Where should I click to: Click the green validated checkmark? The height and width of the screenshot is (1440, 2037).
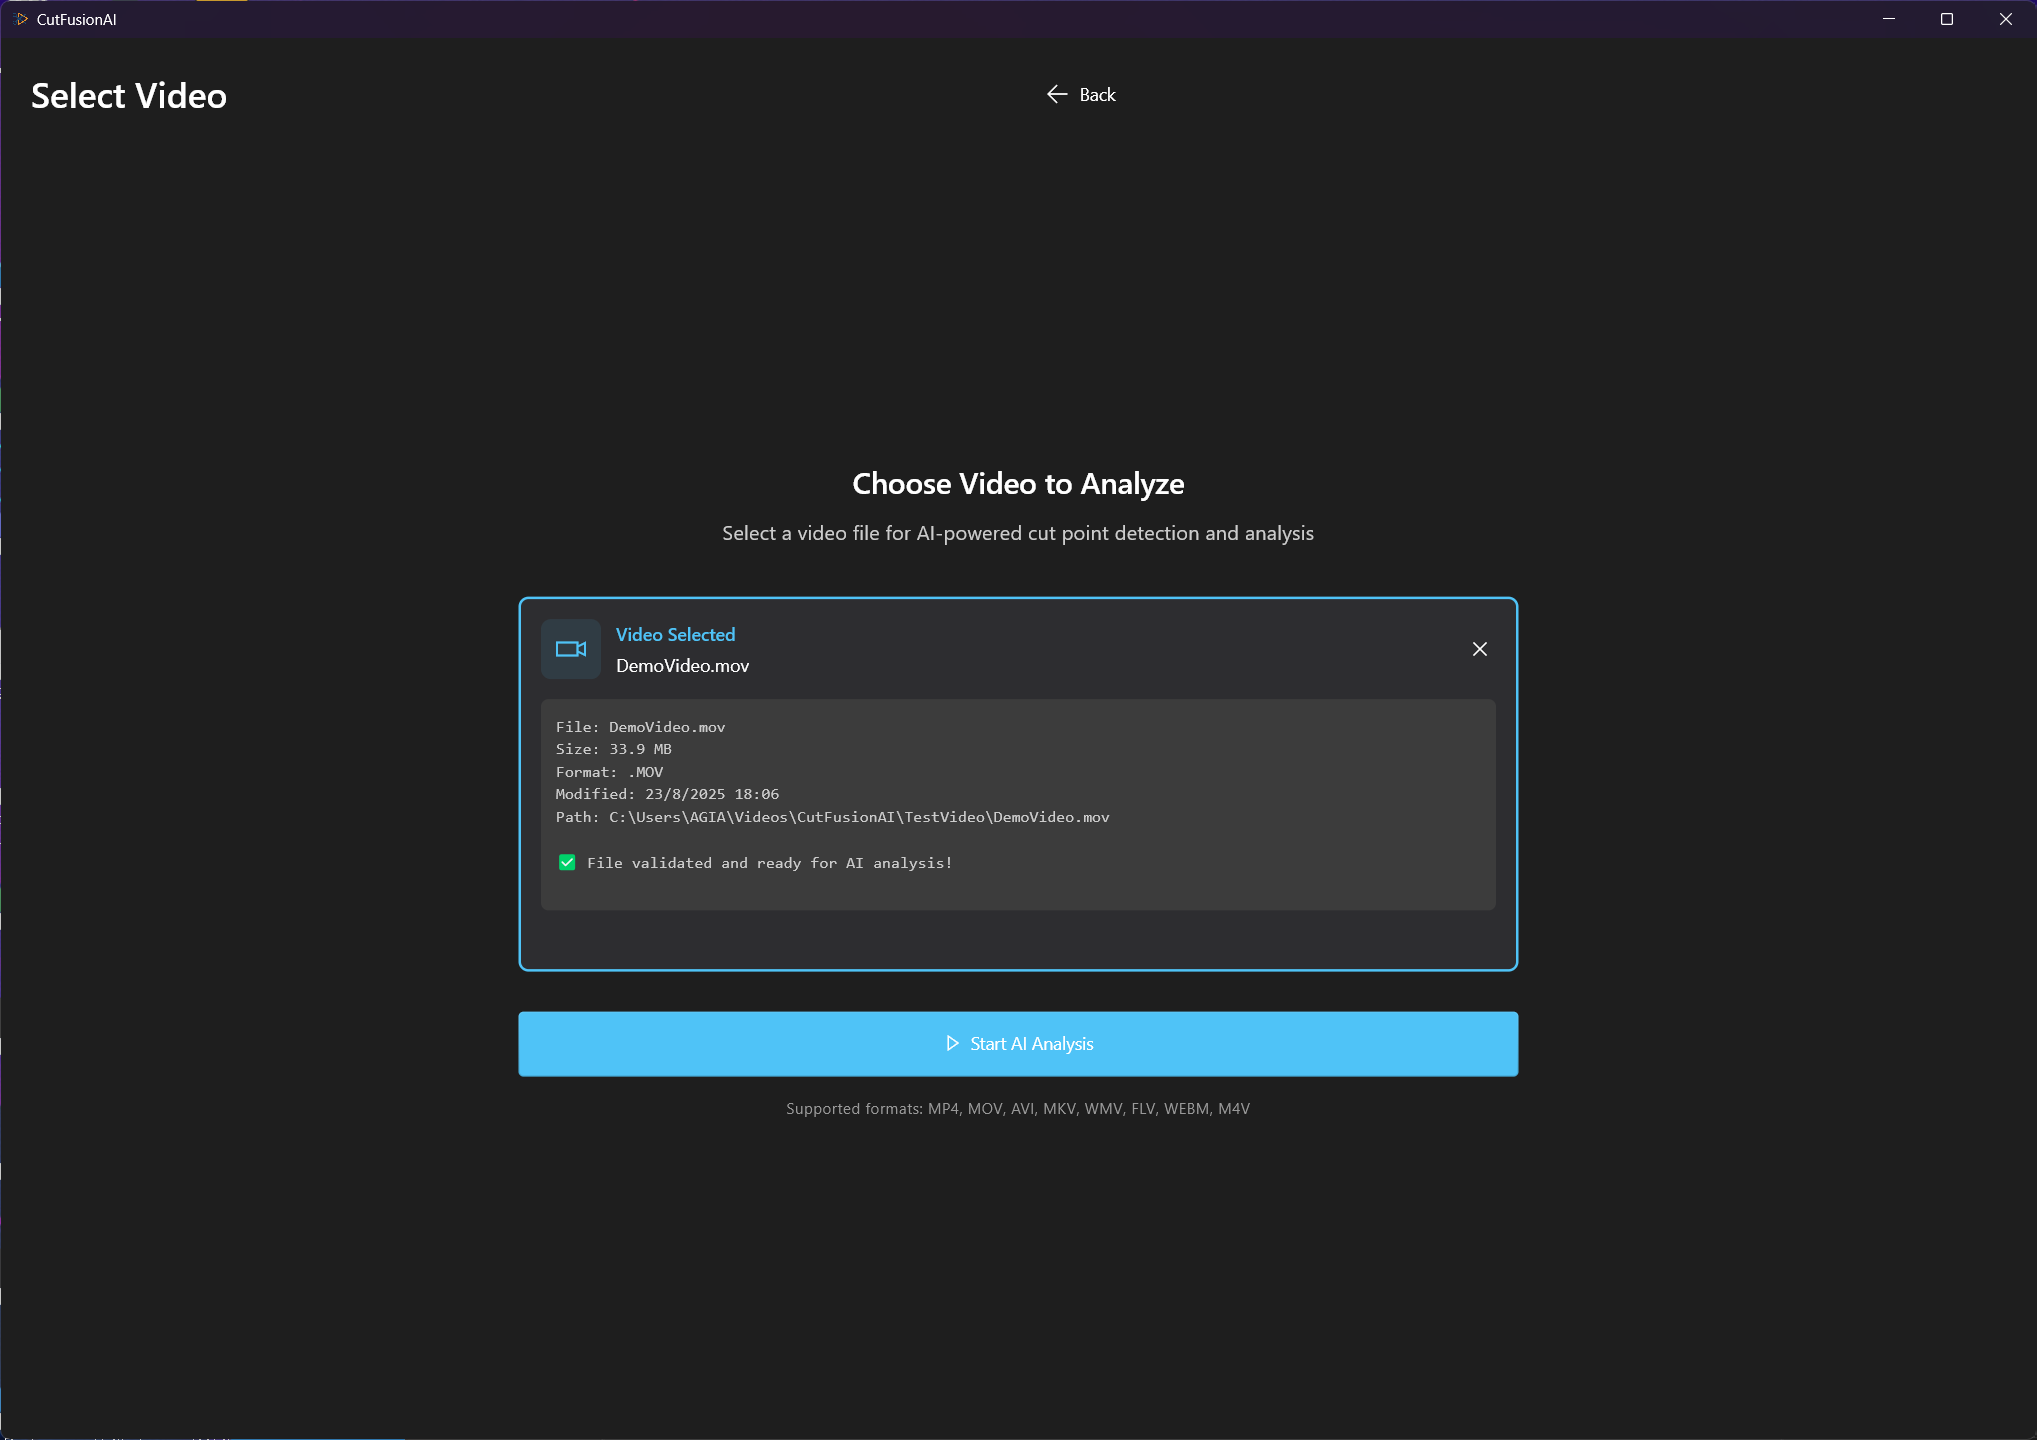(x=567, y=862)
